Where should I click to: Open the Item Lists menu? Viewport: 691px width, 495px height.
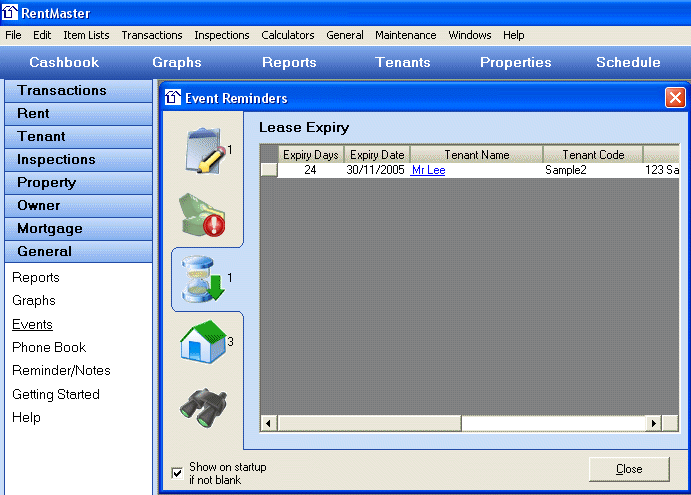[x=86, y=35]
